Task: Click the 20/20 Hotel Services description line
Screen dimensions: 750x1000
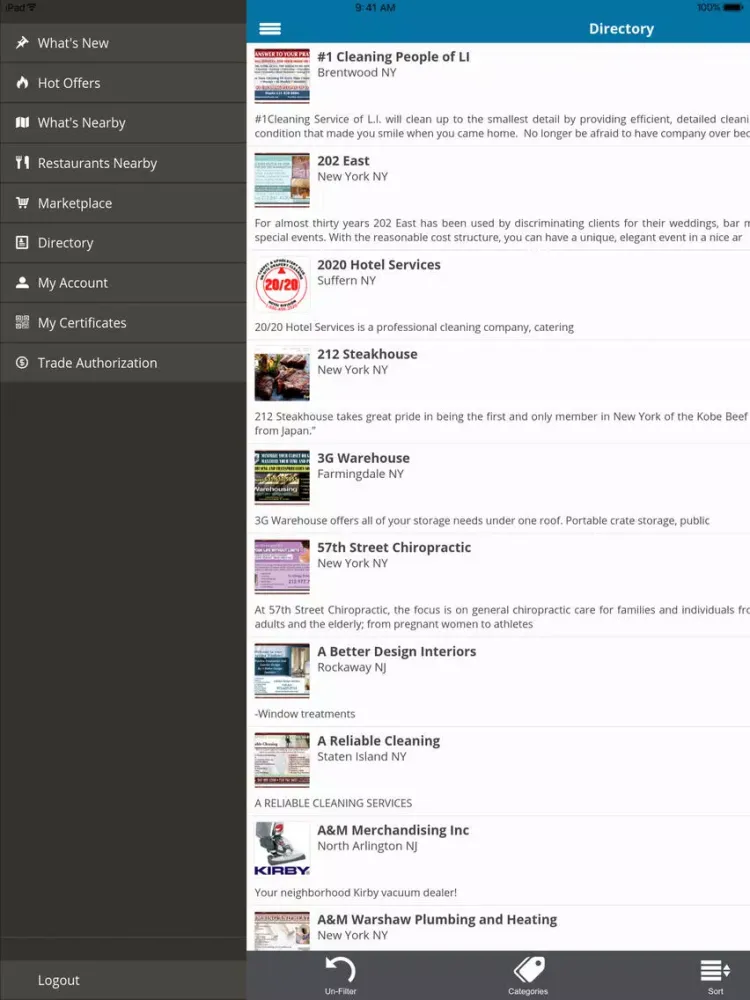Action: (414, 327)
